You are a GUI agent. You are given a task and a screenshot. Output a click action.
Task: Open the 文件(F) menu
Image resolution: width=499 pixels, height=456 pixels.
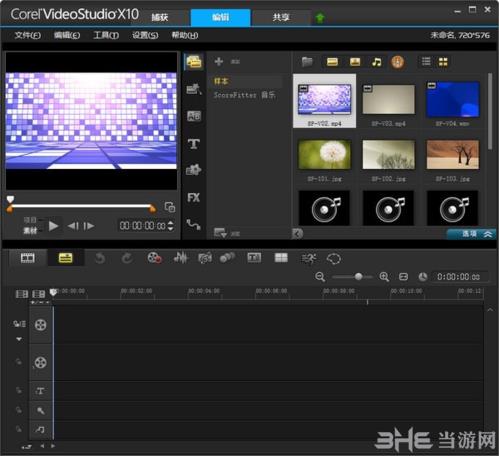[x=27, y=35]
